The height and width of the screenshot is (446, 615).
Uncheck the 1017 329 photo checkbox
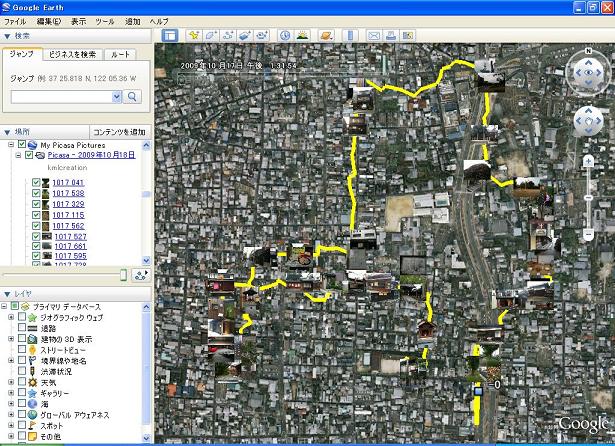36,204
